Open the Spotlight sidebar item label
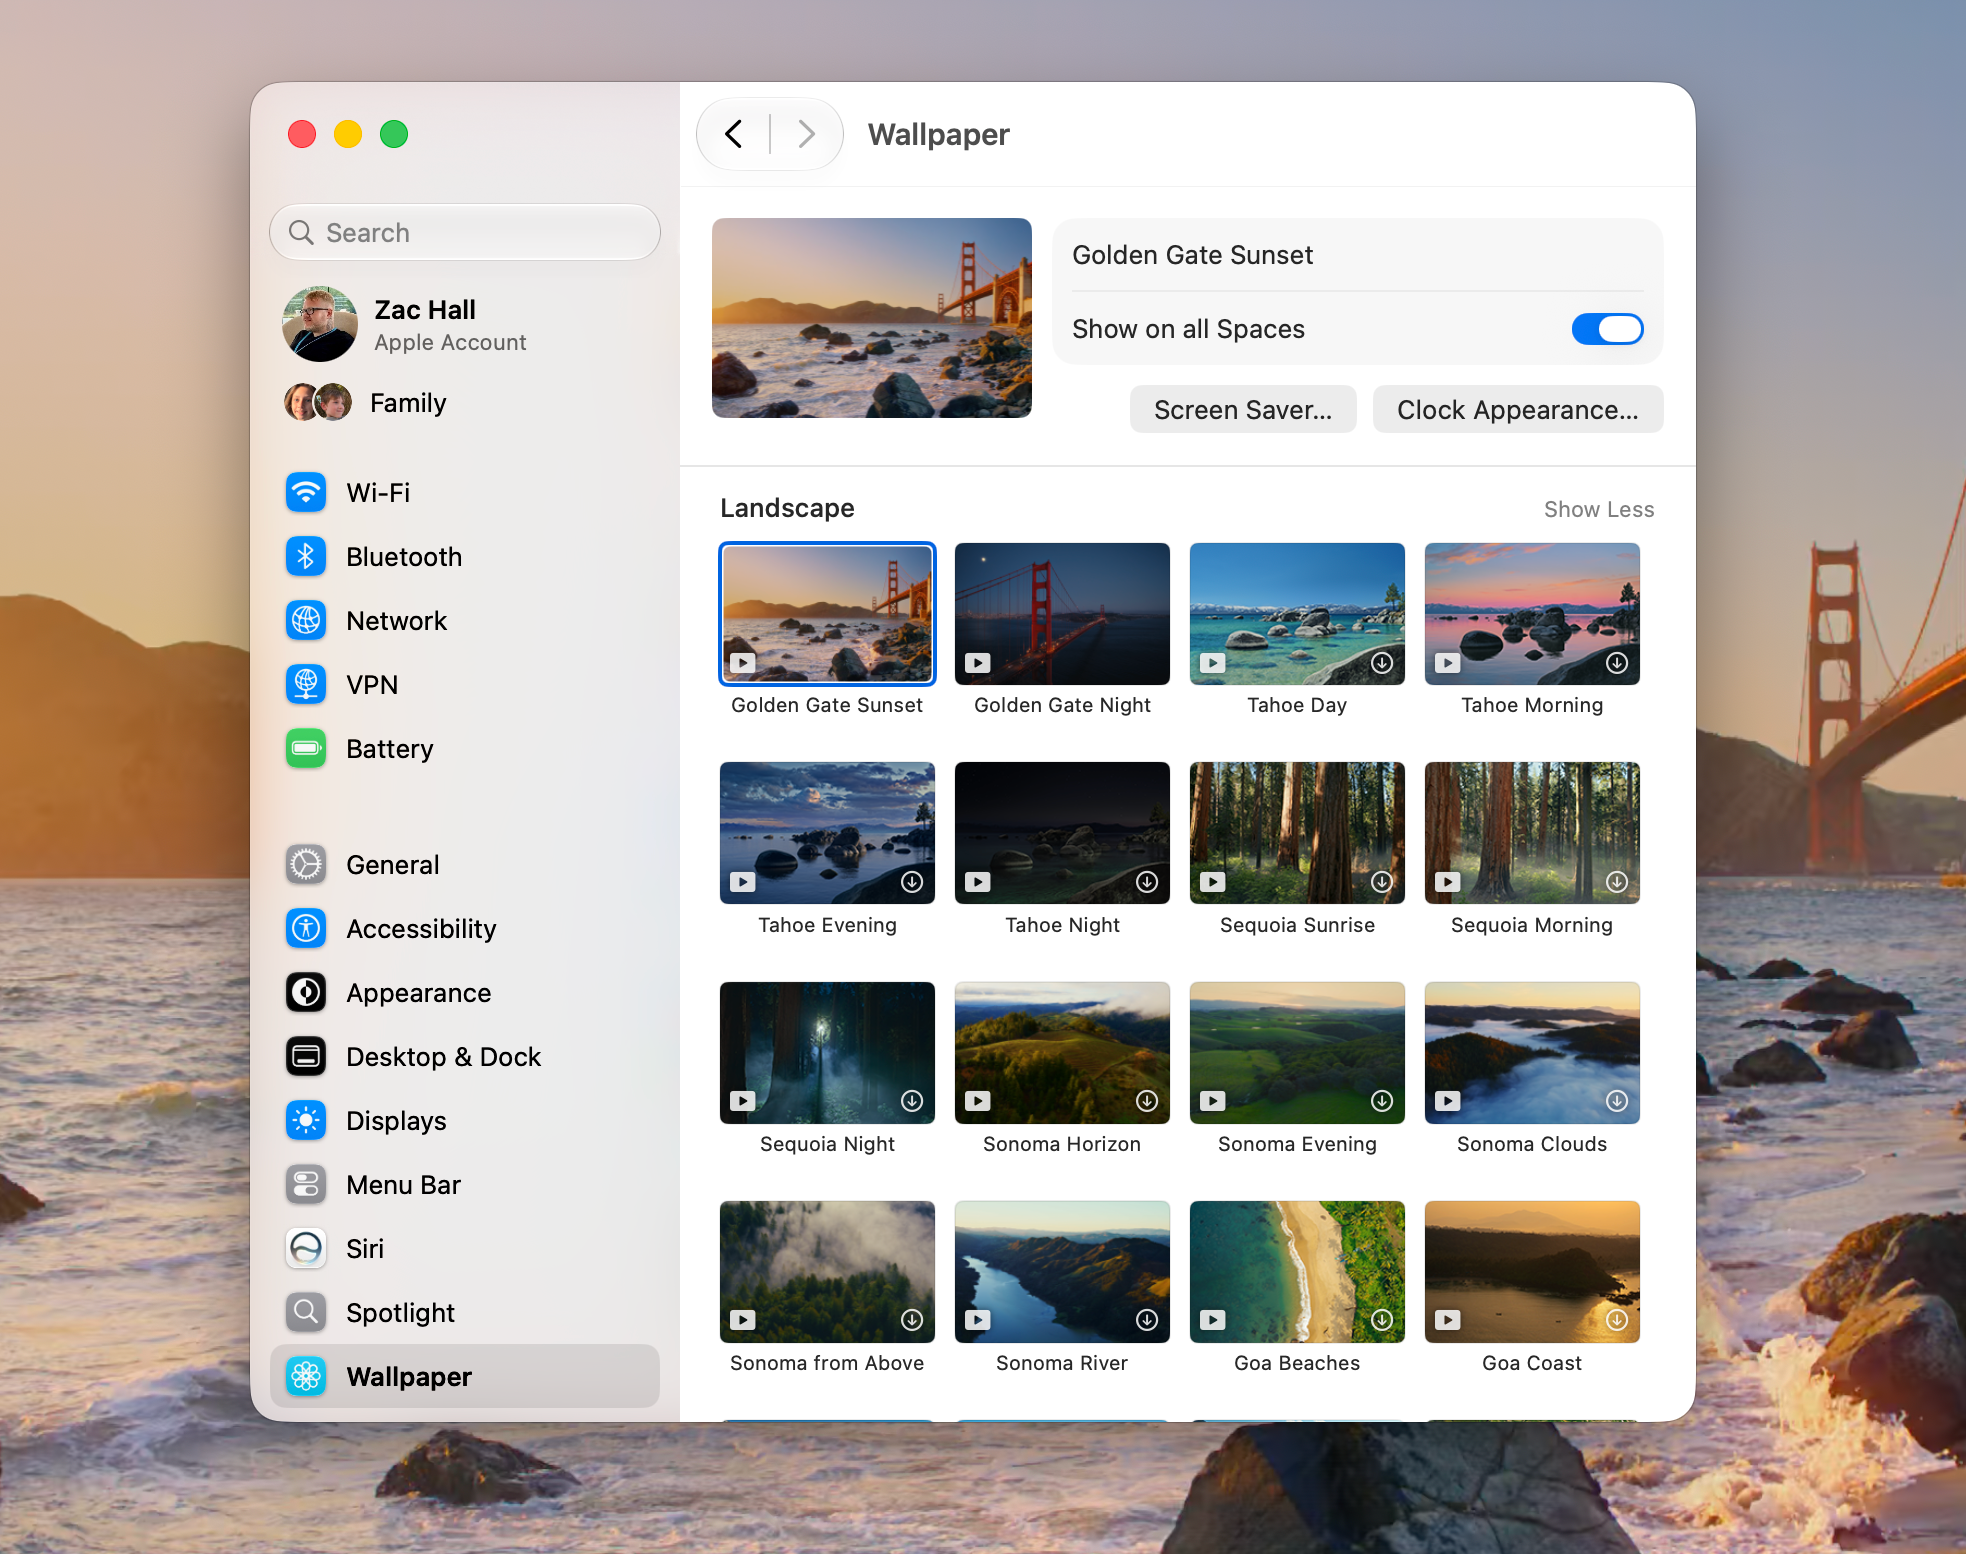This screenshot has height=1554, width=1966. point(400,1313)
